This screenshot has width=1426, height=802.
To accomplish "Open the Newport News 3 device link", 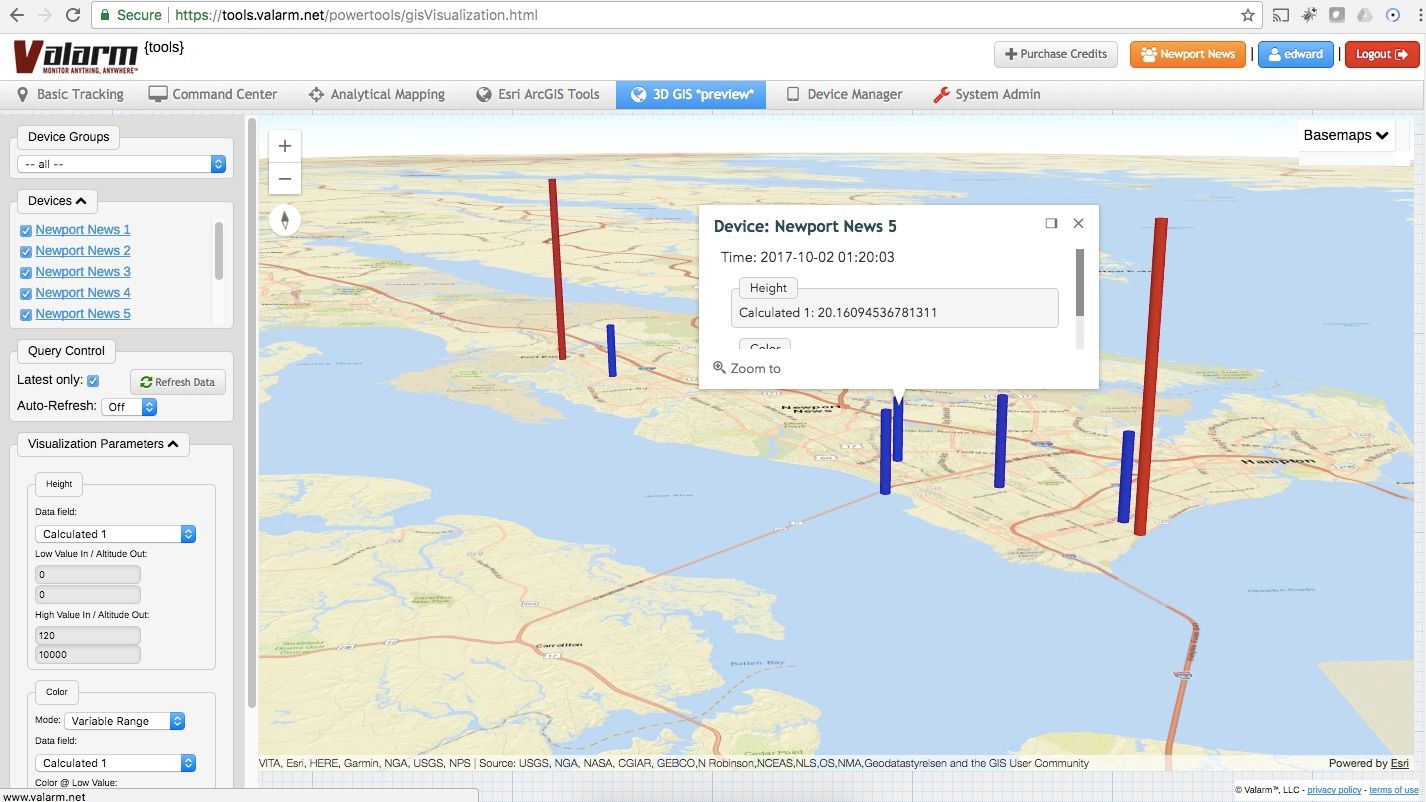I will click(81, 271).
